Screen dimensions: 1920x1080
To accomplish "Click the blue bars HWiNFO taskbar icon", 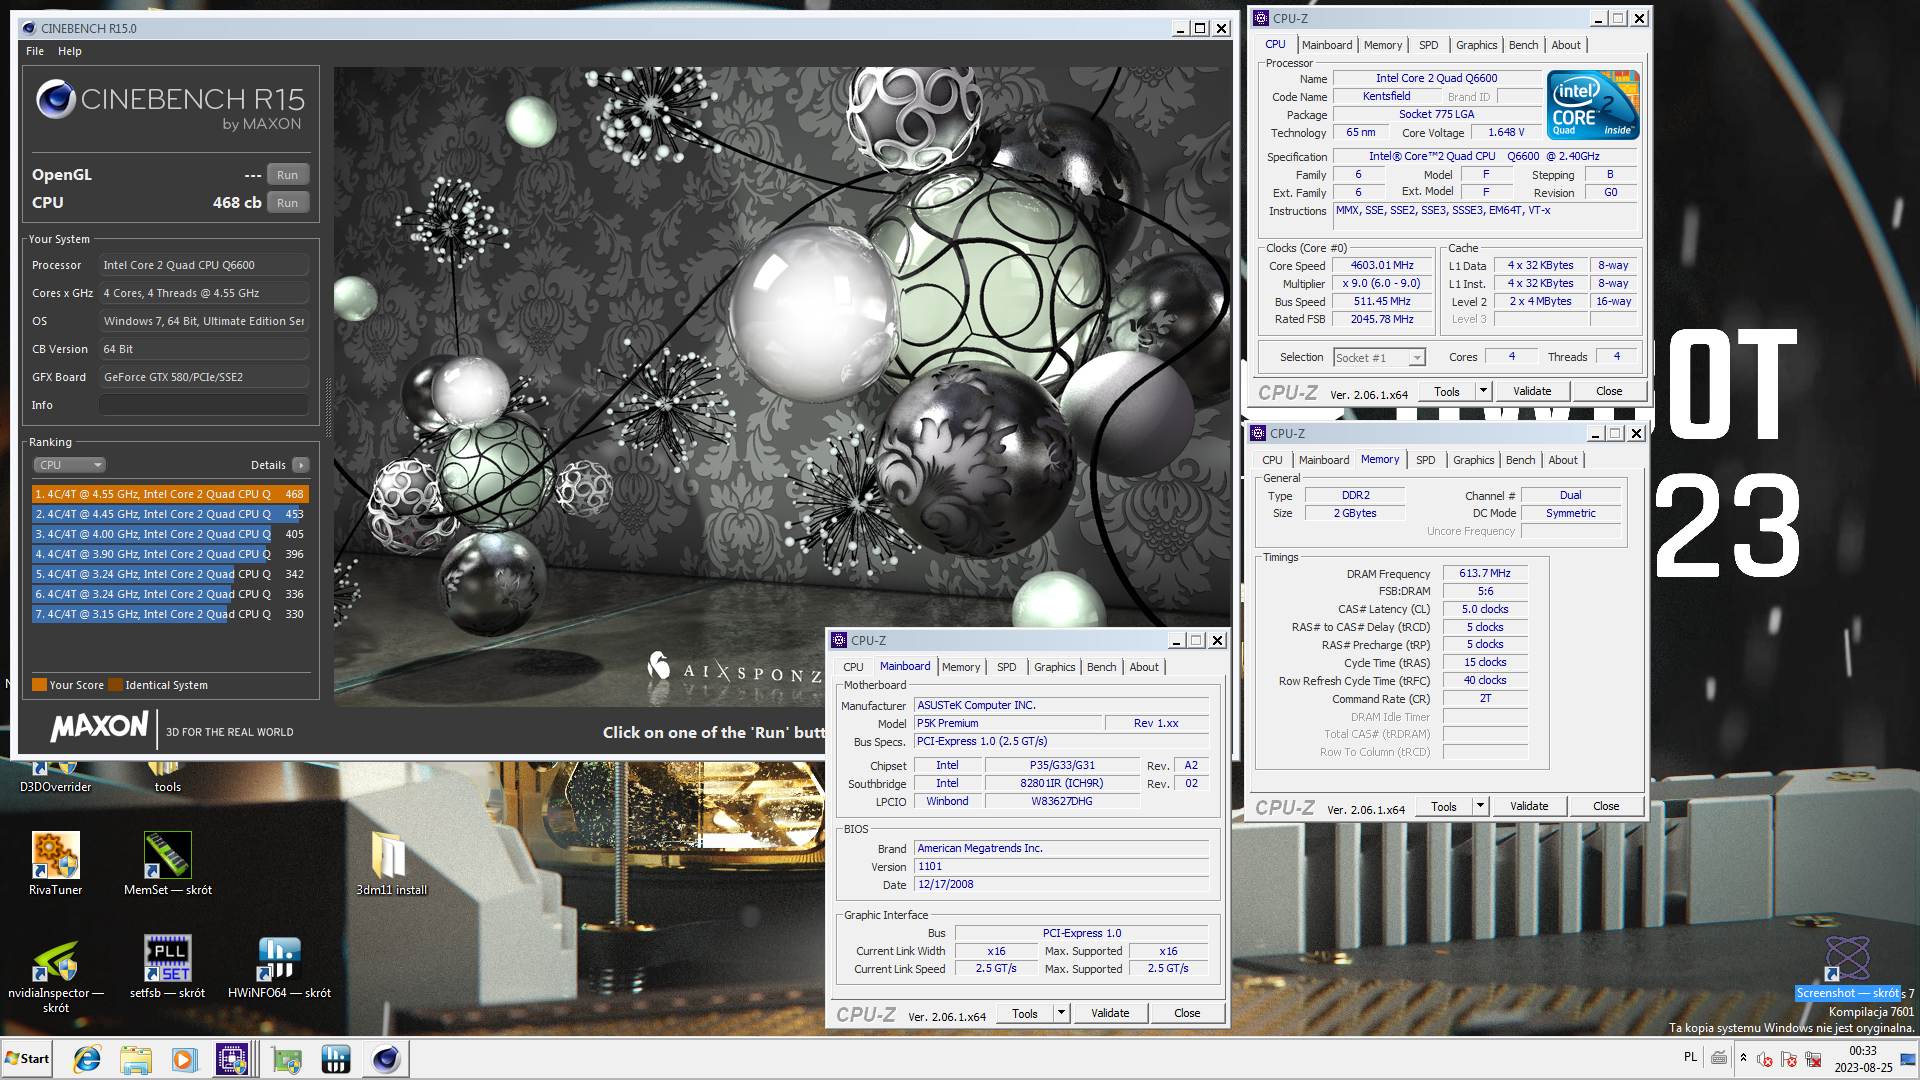I will tap(336, 1059).
